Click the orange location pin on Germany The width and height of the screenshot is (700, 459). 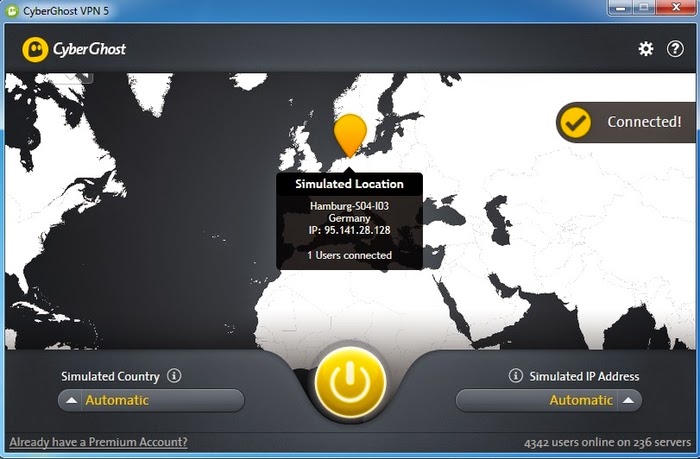point(350,136)
